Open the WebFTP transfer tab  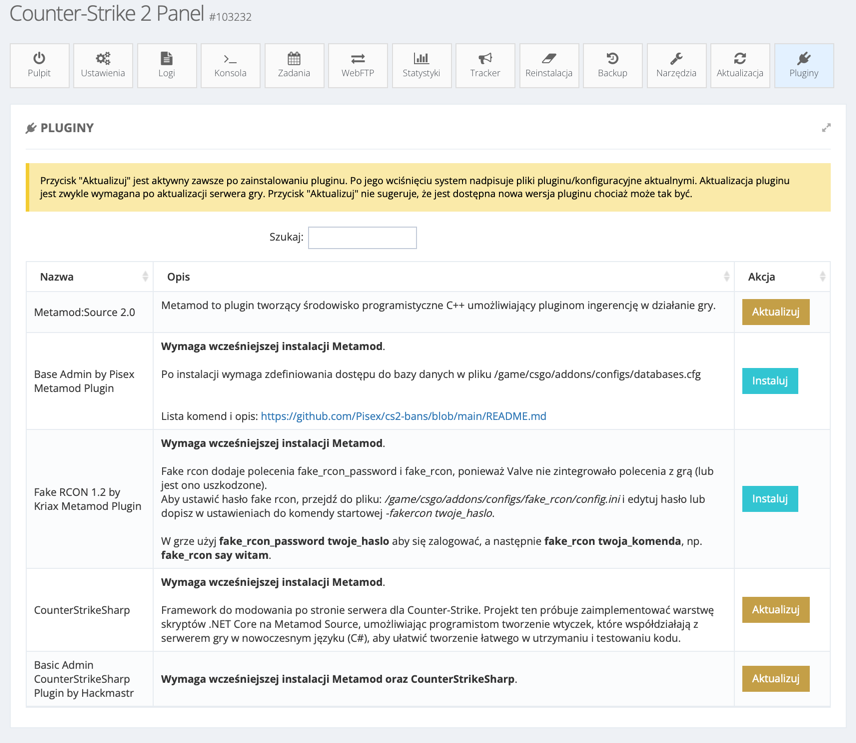pos(358,65)
